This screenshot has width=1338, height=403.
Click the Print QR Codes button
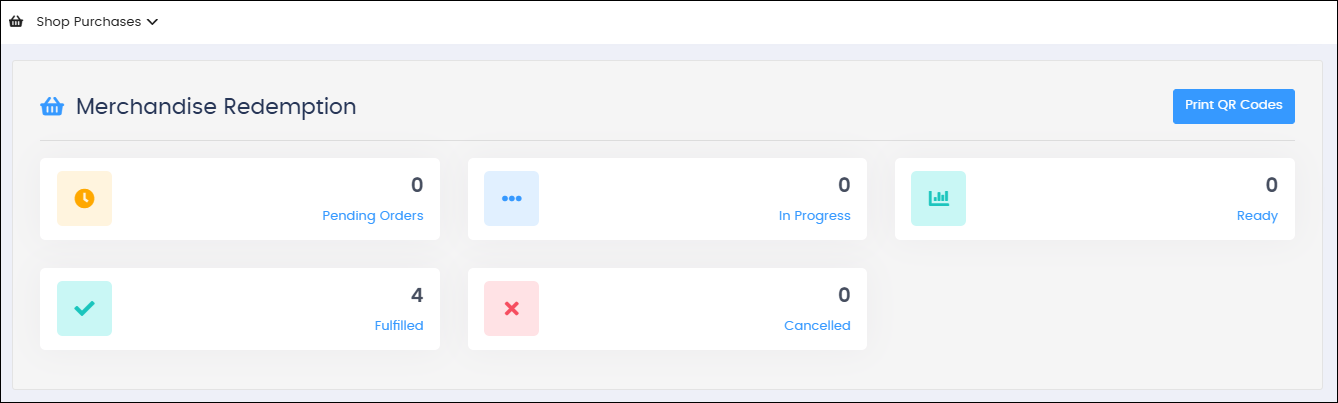[1233, 106]
